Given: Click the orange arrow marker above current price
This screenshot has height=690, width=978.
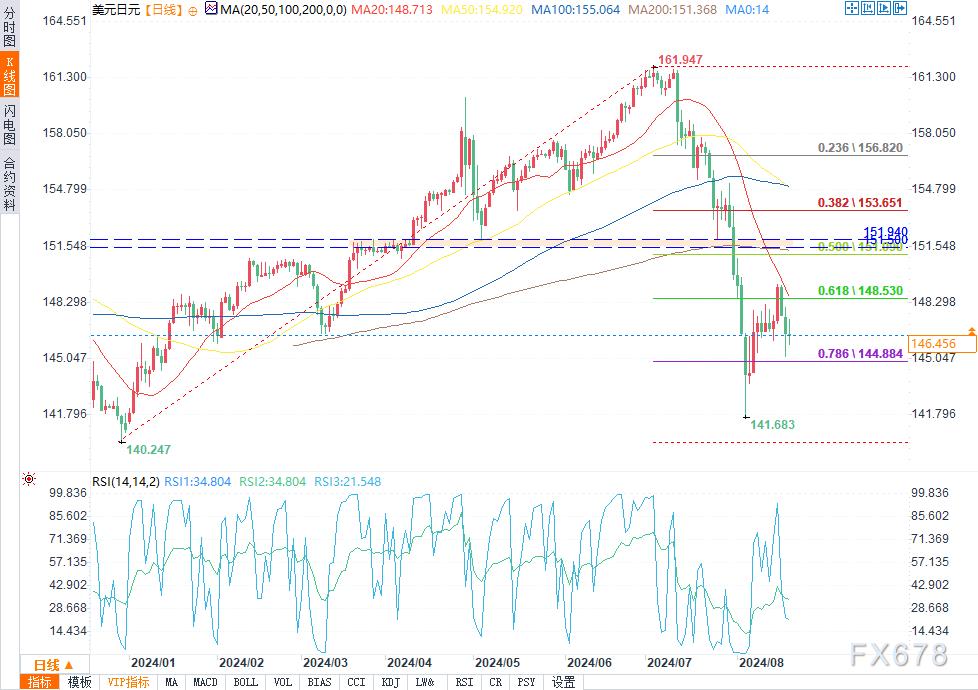Looking at the screenshot, I should (x=971, y=330).
